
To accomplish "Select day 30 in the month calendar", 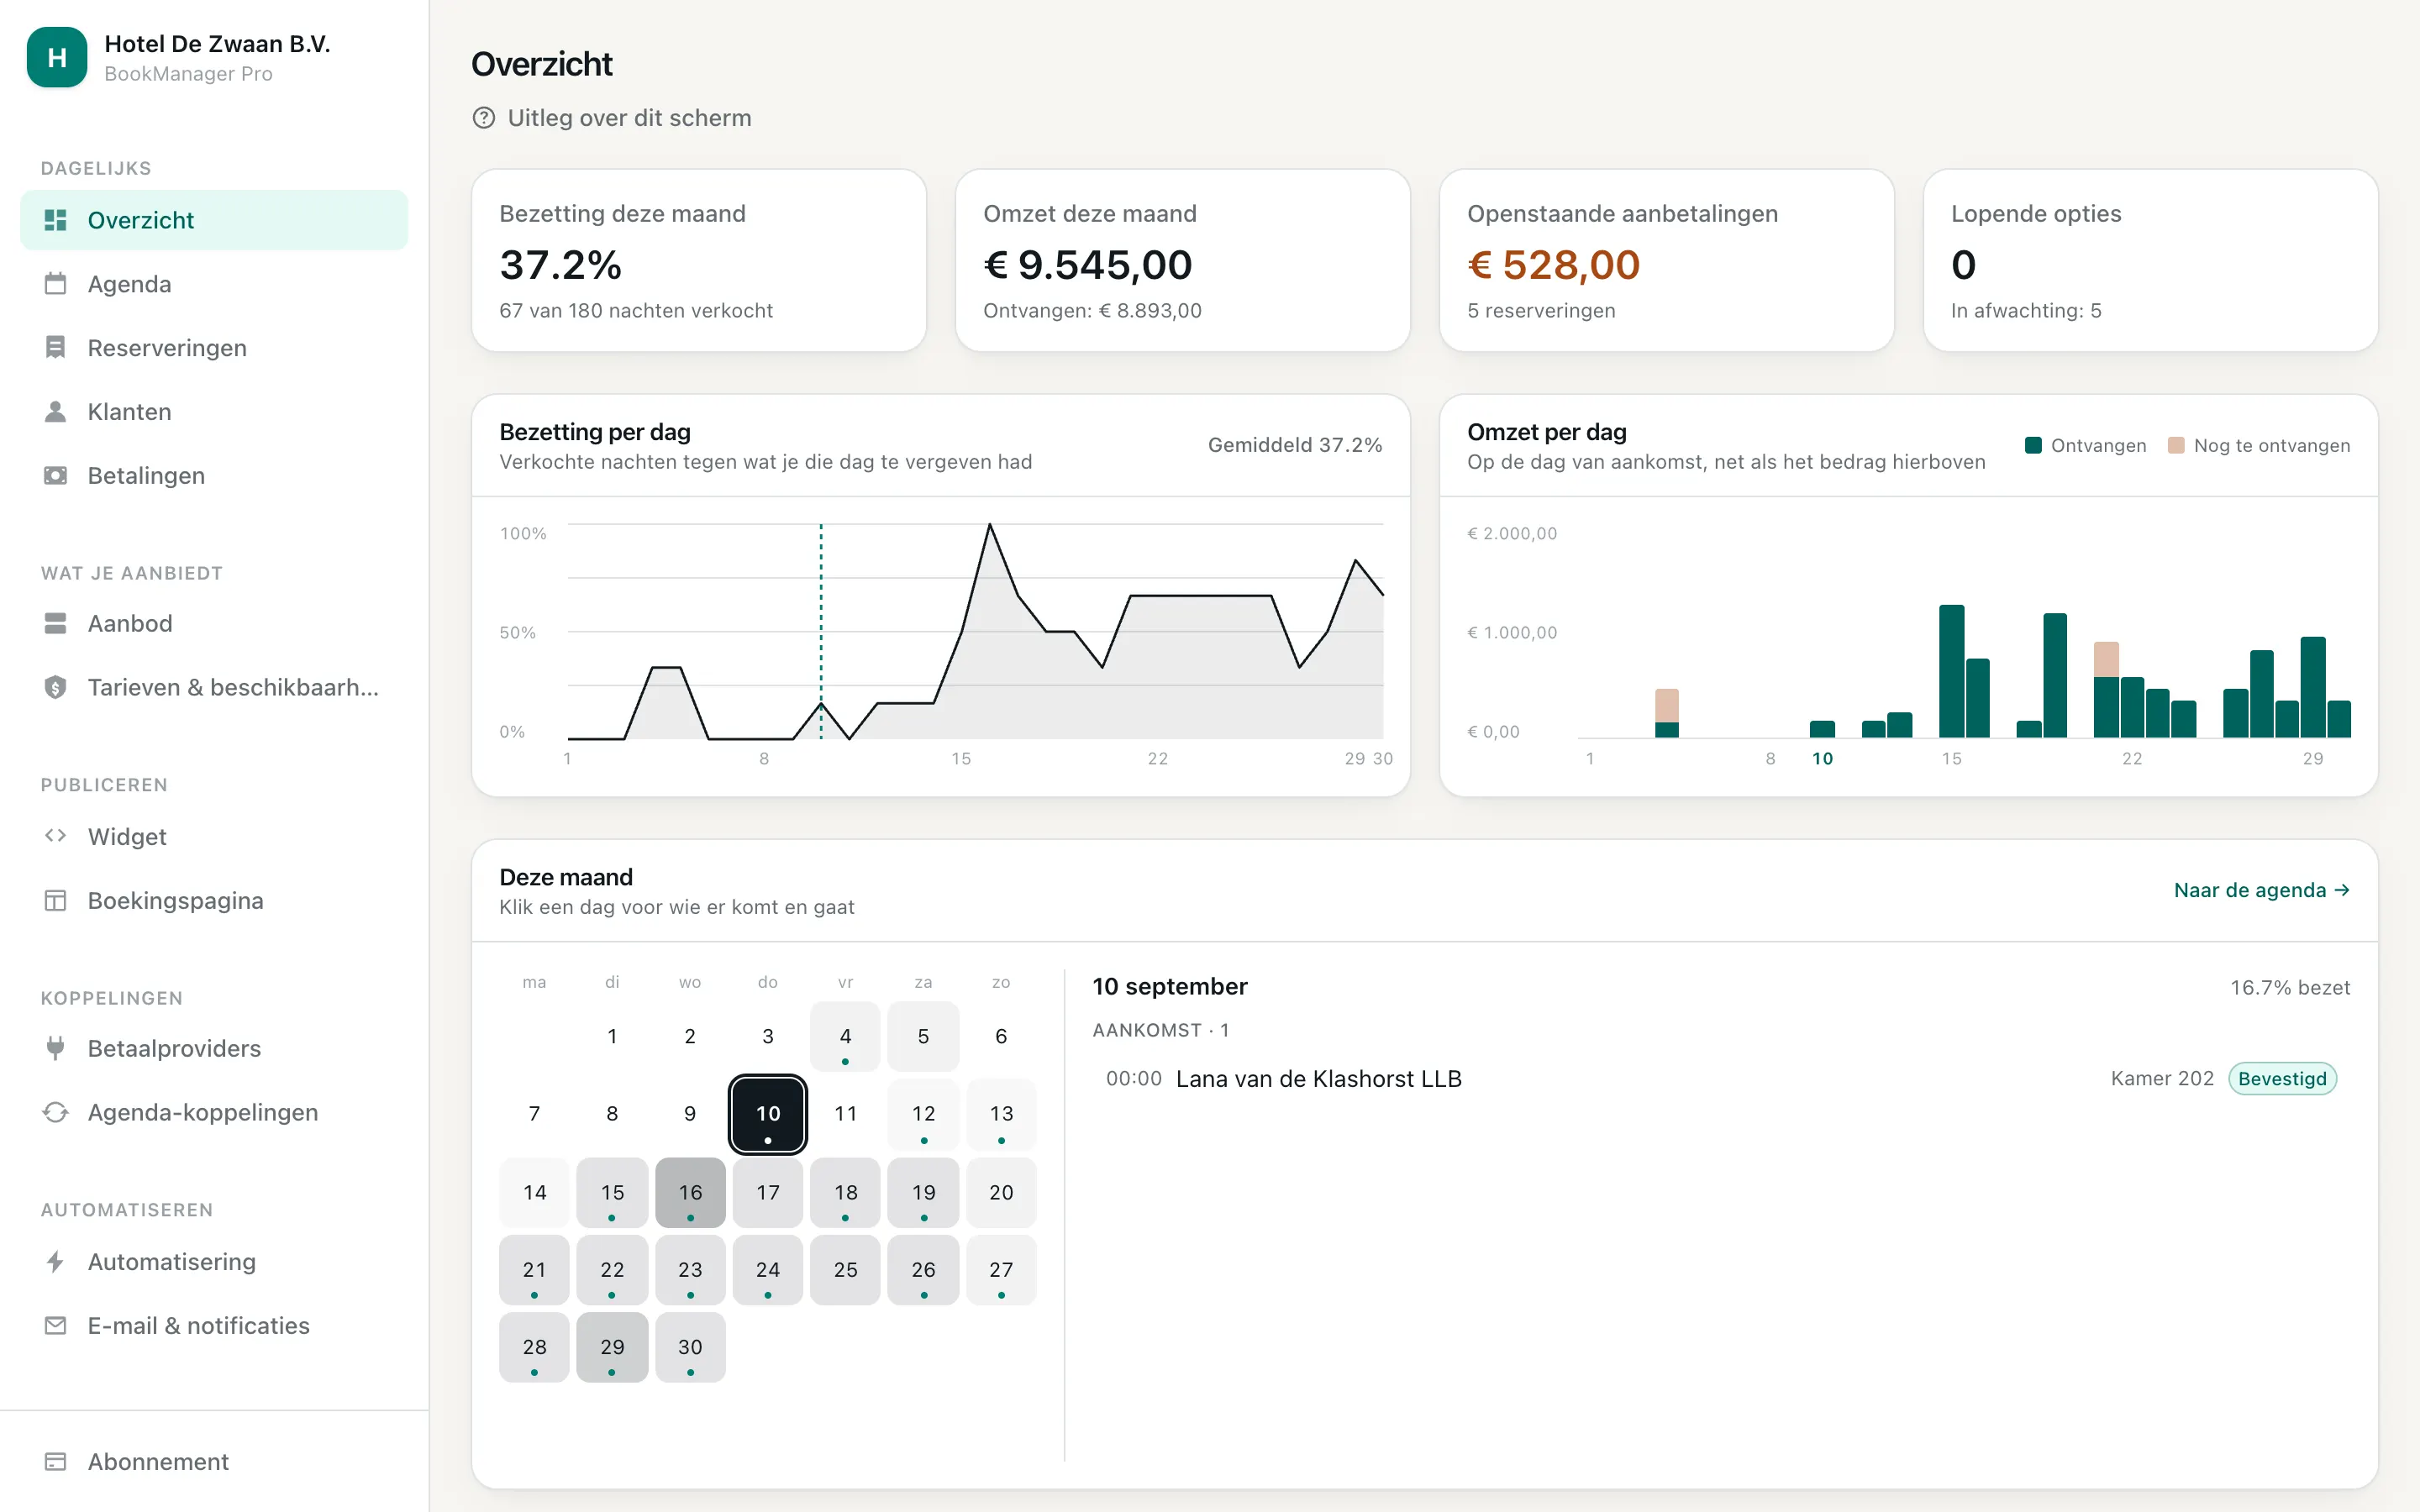I will coord(690,1347).
